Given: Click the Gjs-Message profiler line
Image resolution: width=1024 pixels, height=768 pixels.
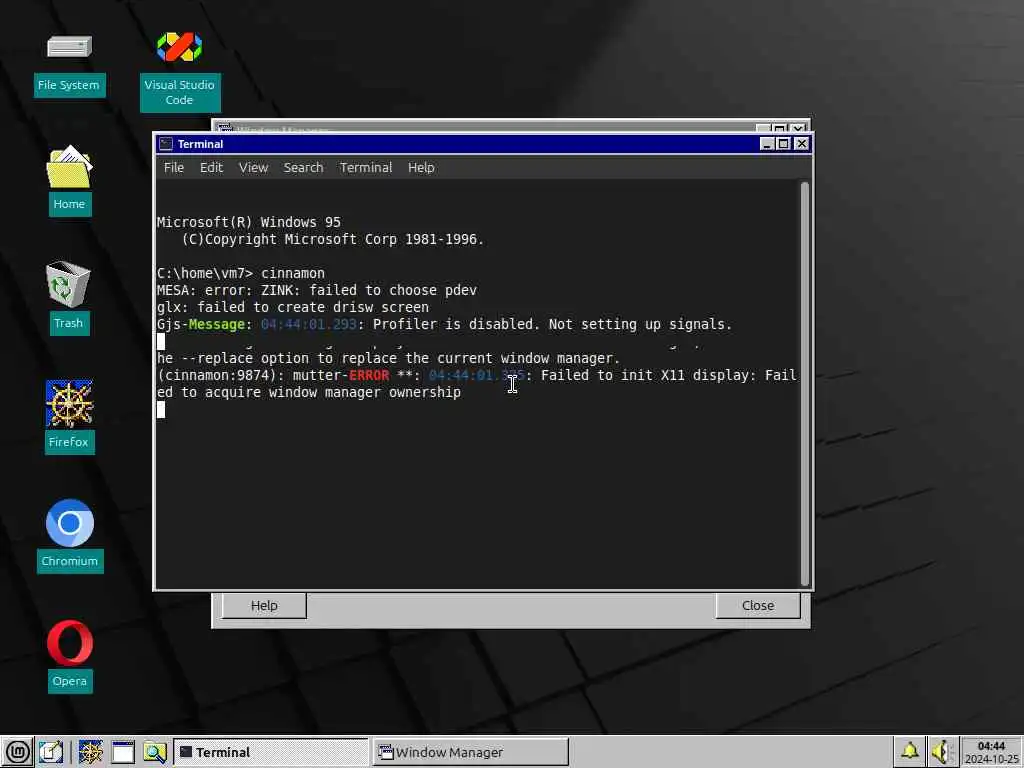Looking at the screenshot, I should pyautogui.click(x=444, y=324).
